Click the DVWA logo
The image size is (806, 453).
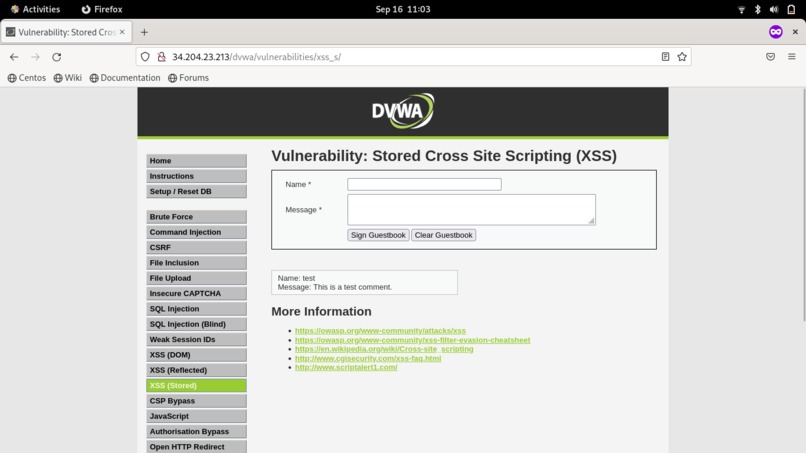click(403, 111)
